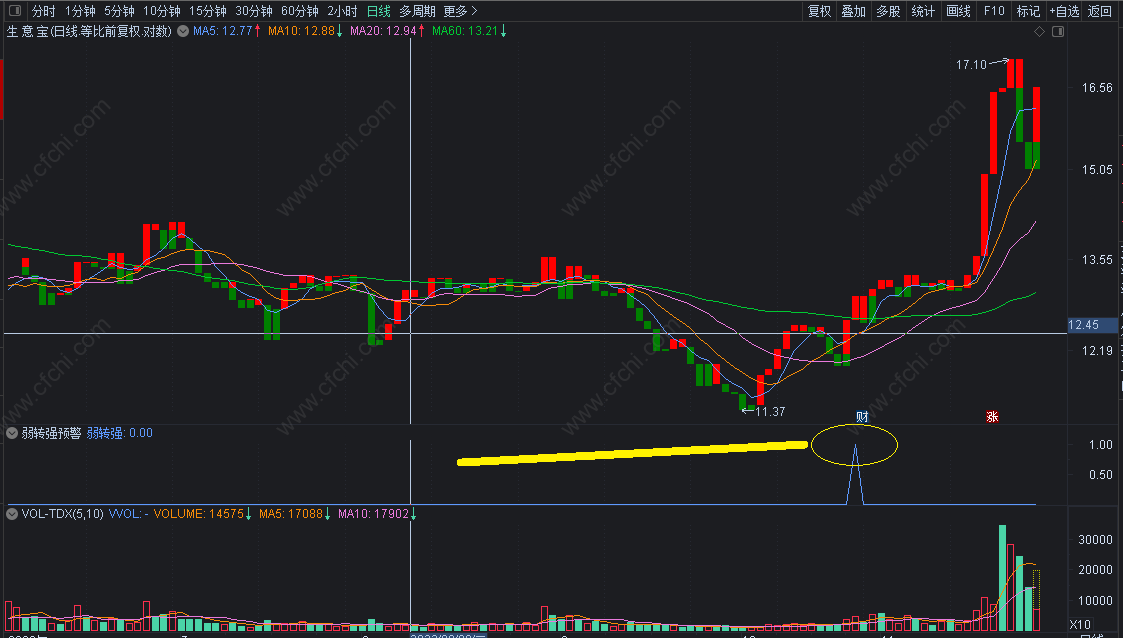The image size is (1123, 638).
Task: Select the 2小时 period
Action: 342,11
